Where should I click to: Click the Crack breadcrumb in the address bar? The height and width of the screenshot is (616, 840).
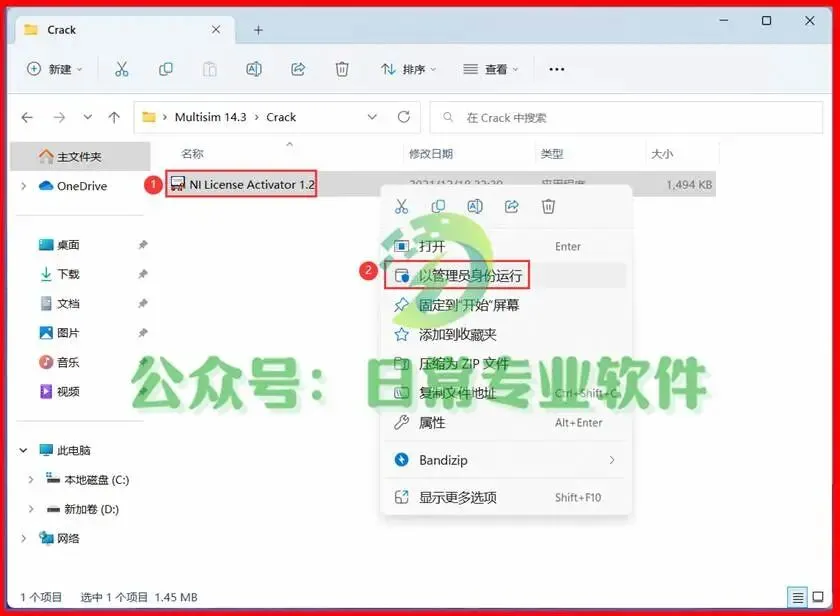[281, 117]
